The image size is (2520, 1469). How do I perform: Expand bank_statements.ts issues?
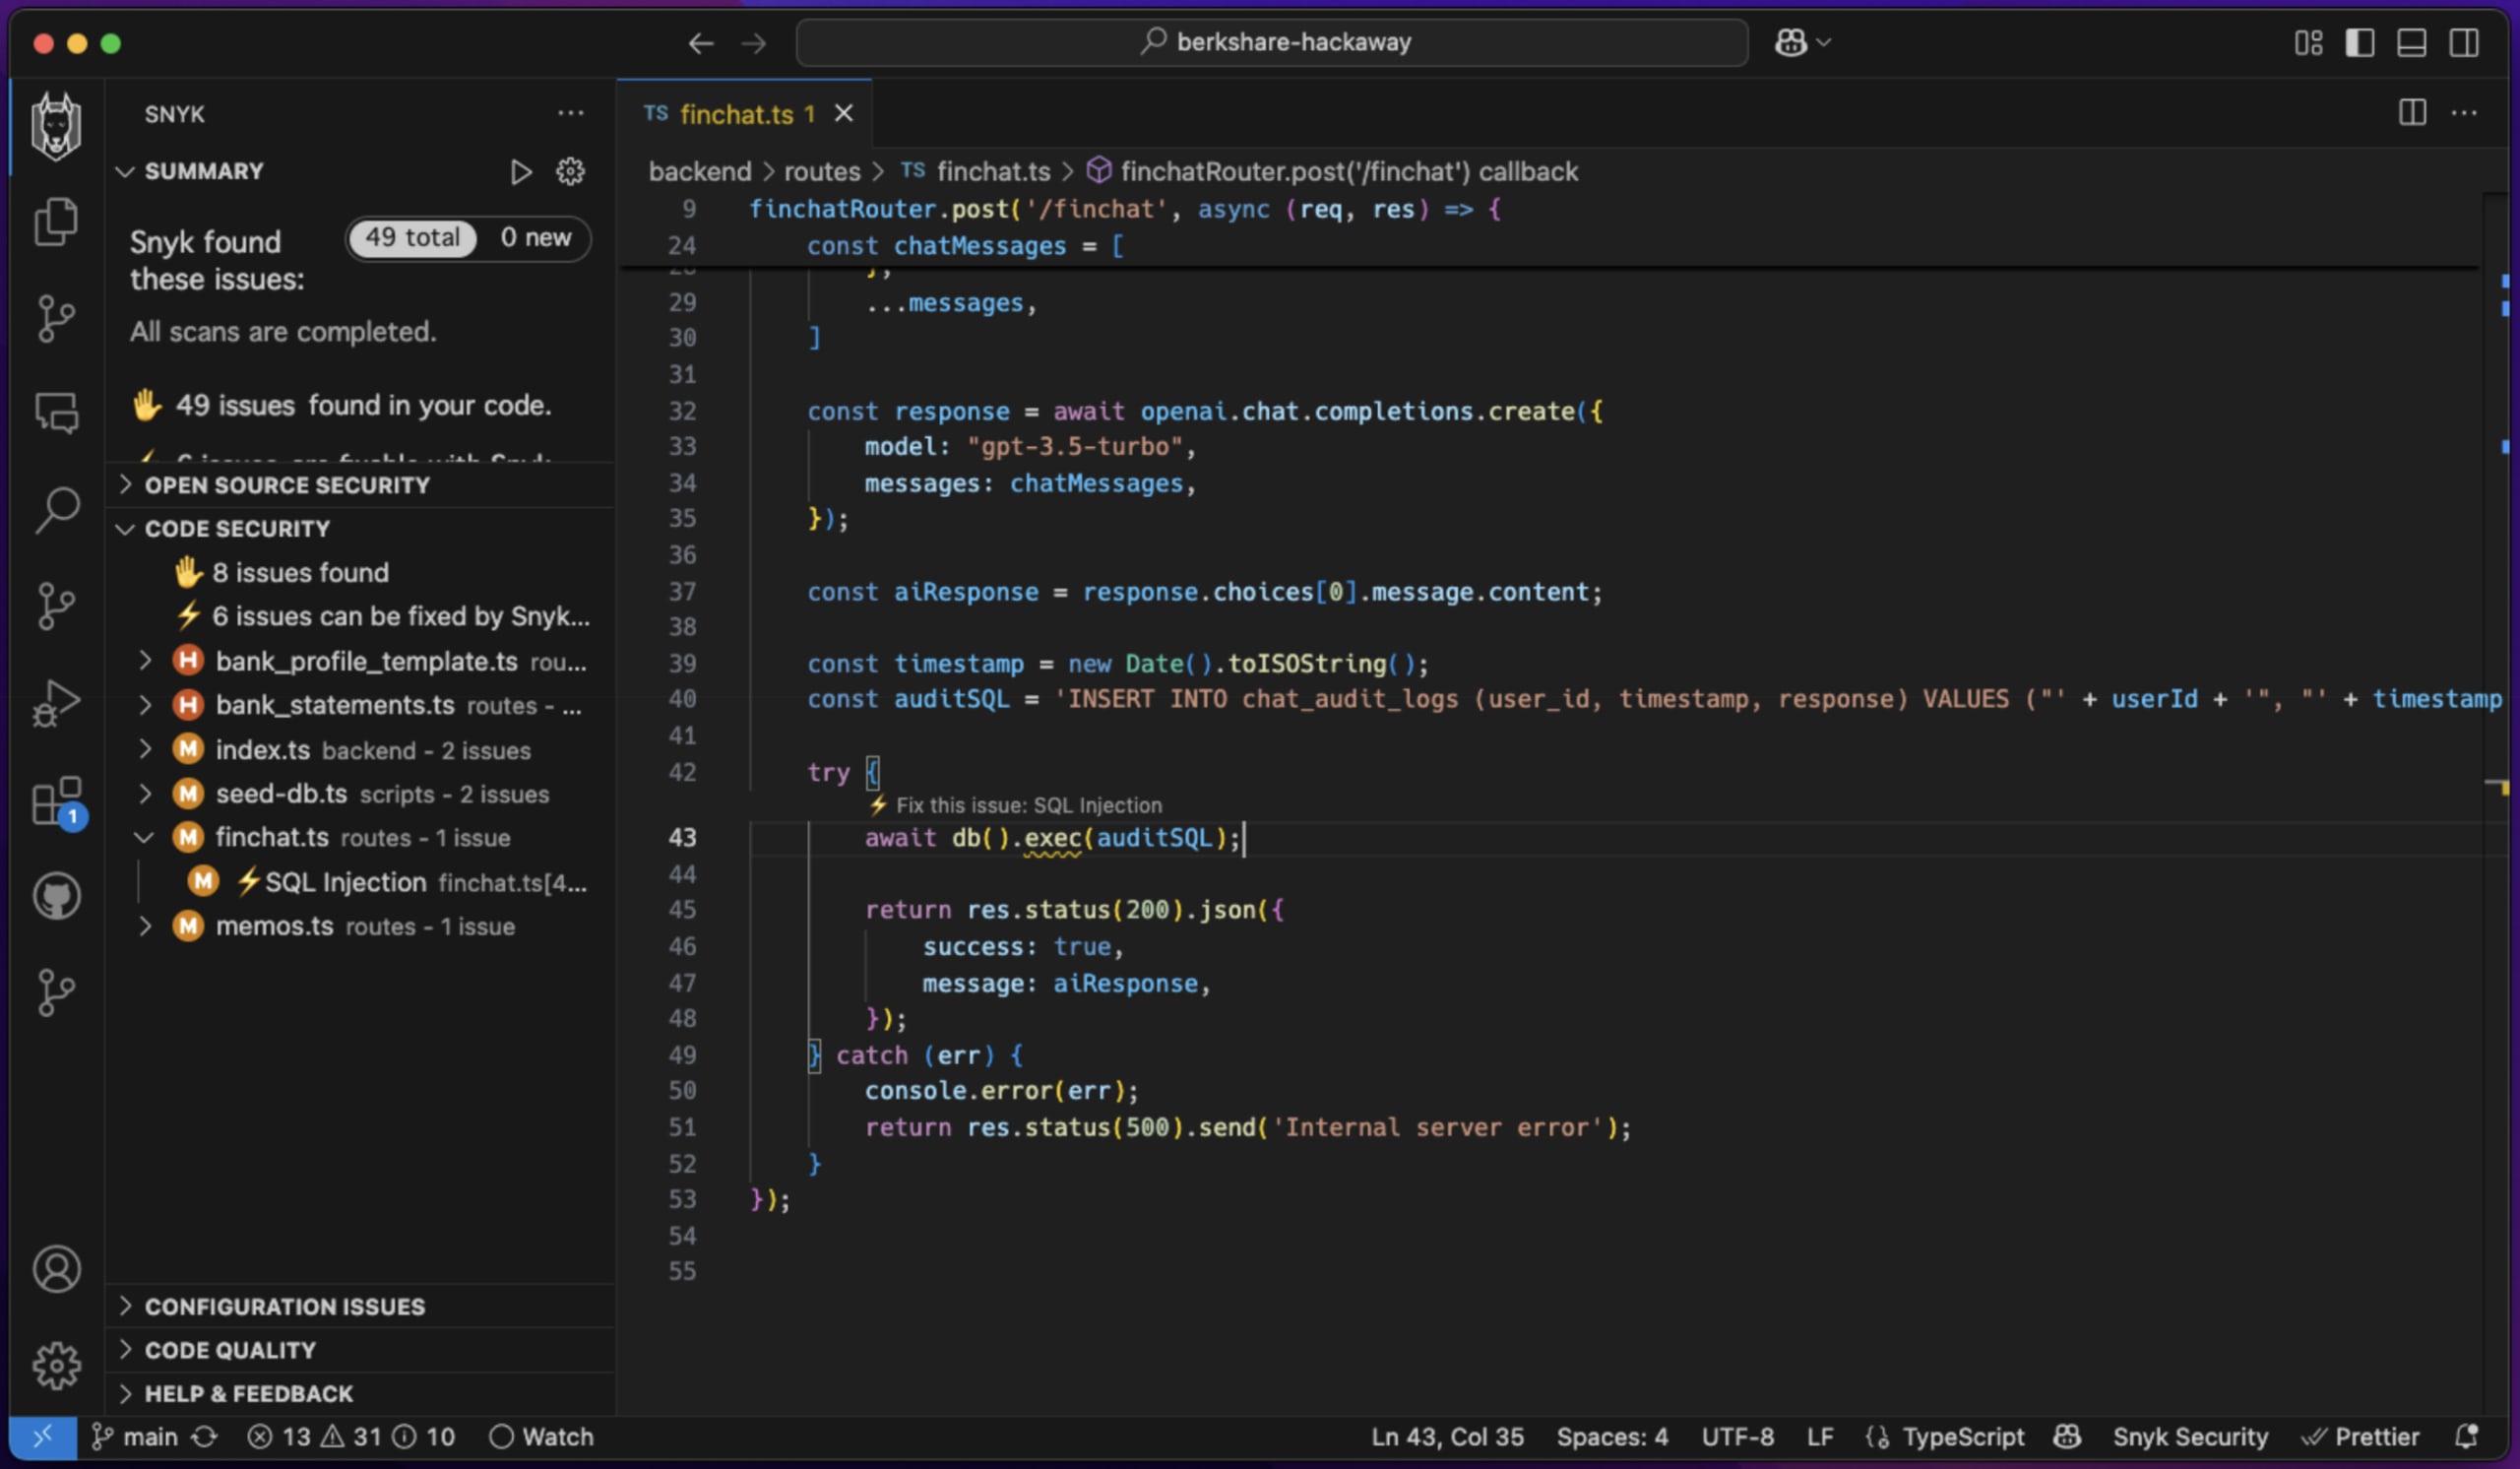click(x=145, y=705)
